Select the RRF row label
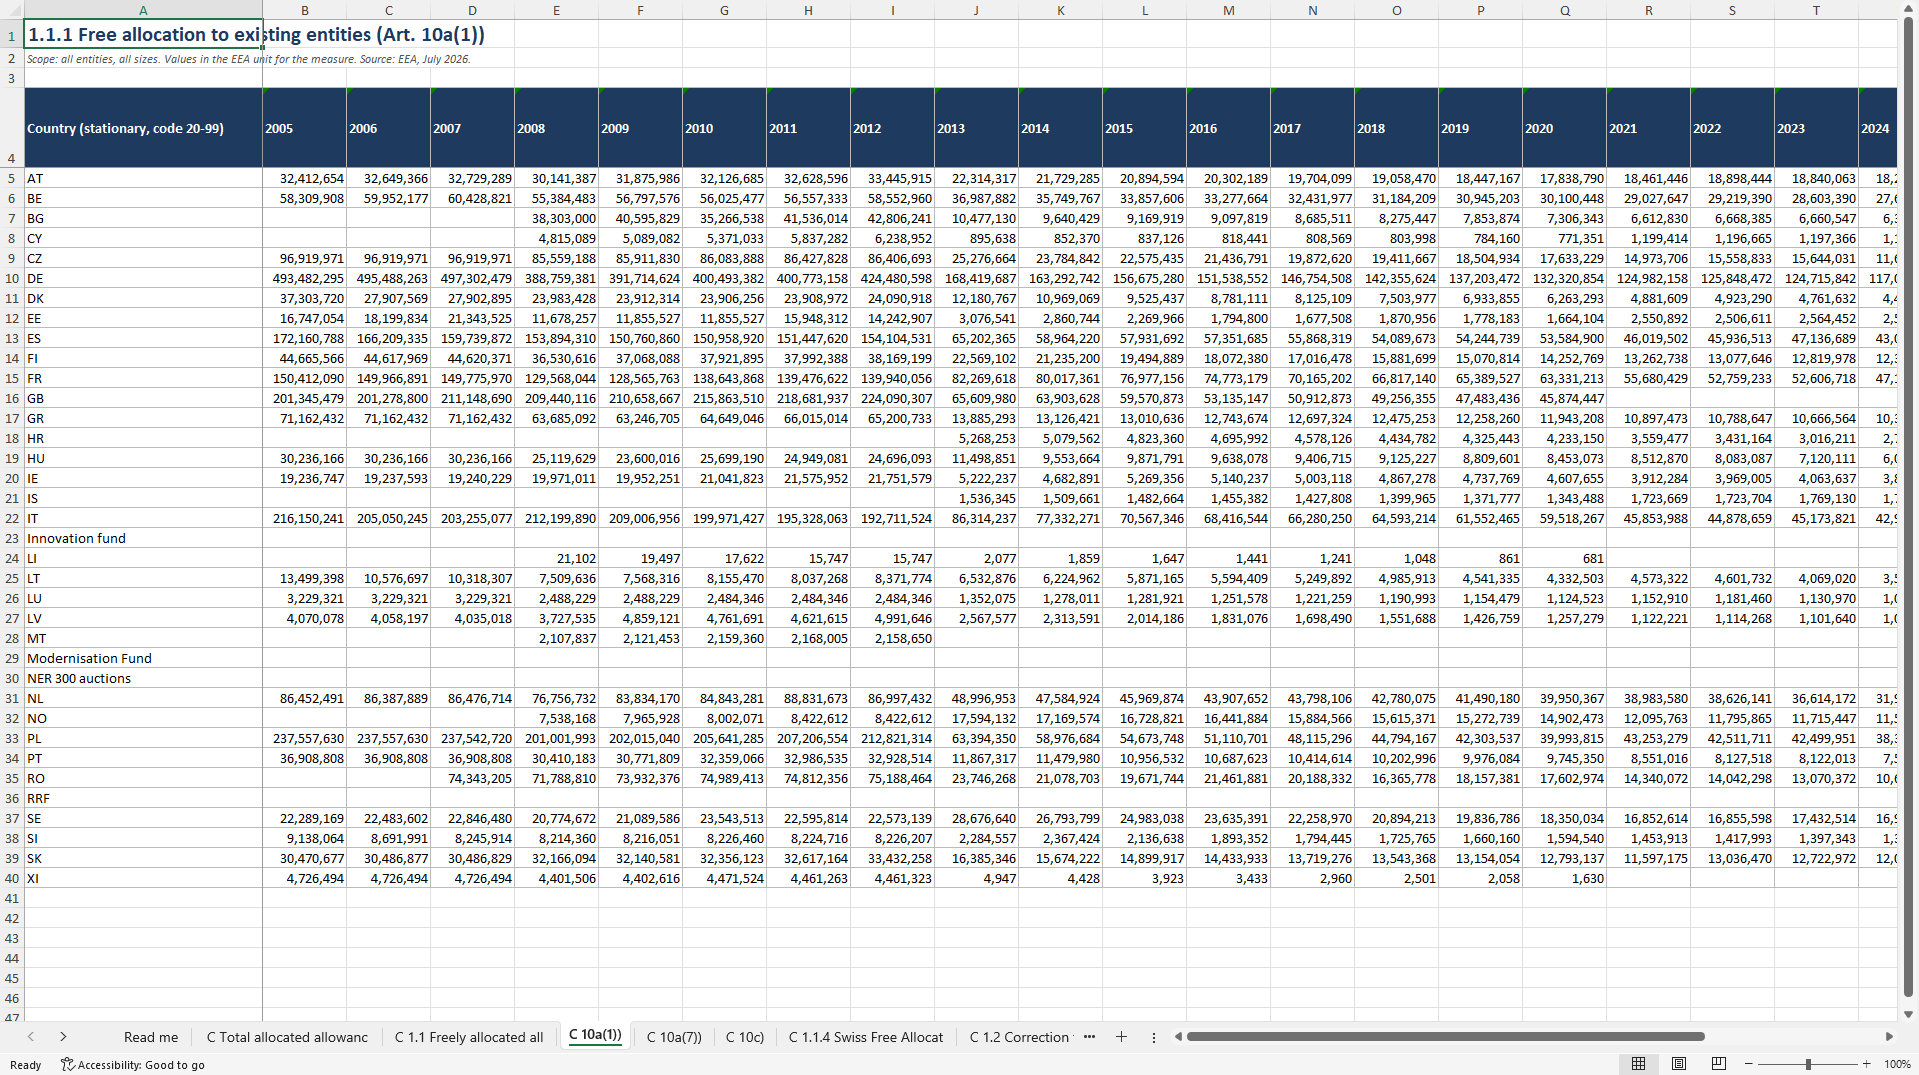Viewport: 1919px width, 1075px height. point(143,799)
